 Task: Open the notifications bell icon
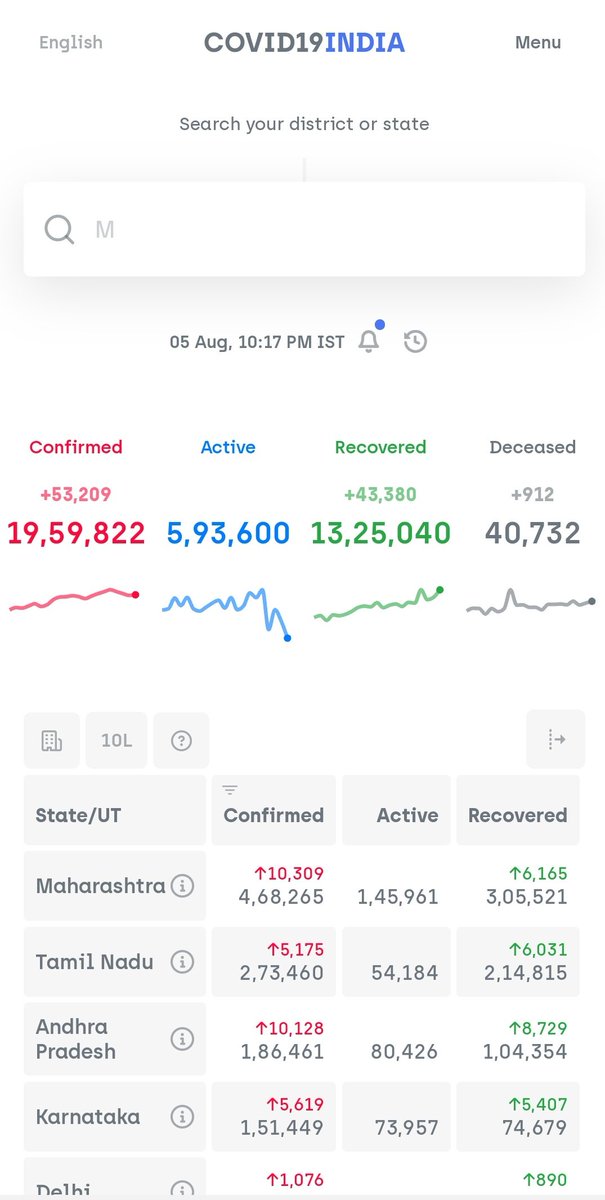(369, 341)
